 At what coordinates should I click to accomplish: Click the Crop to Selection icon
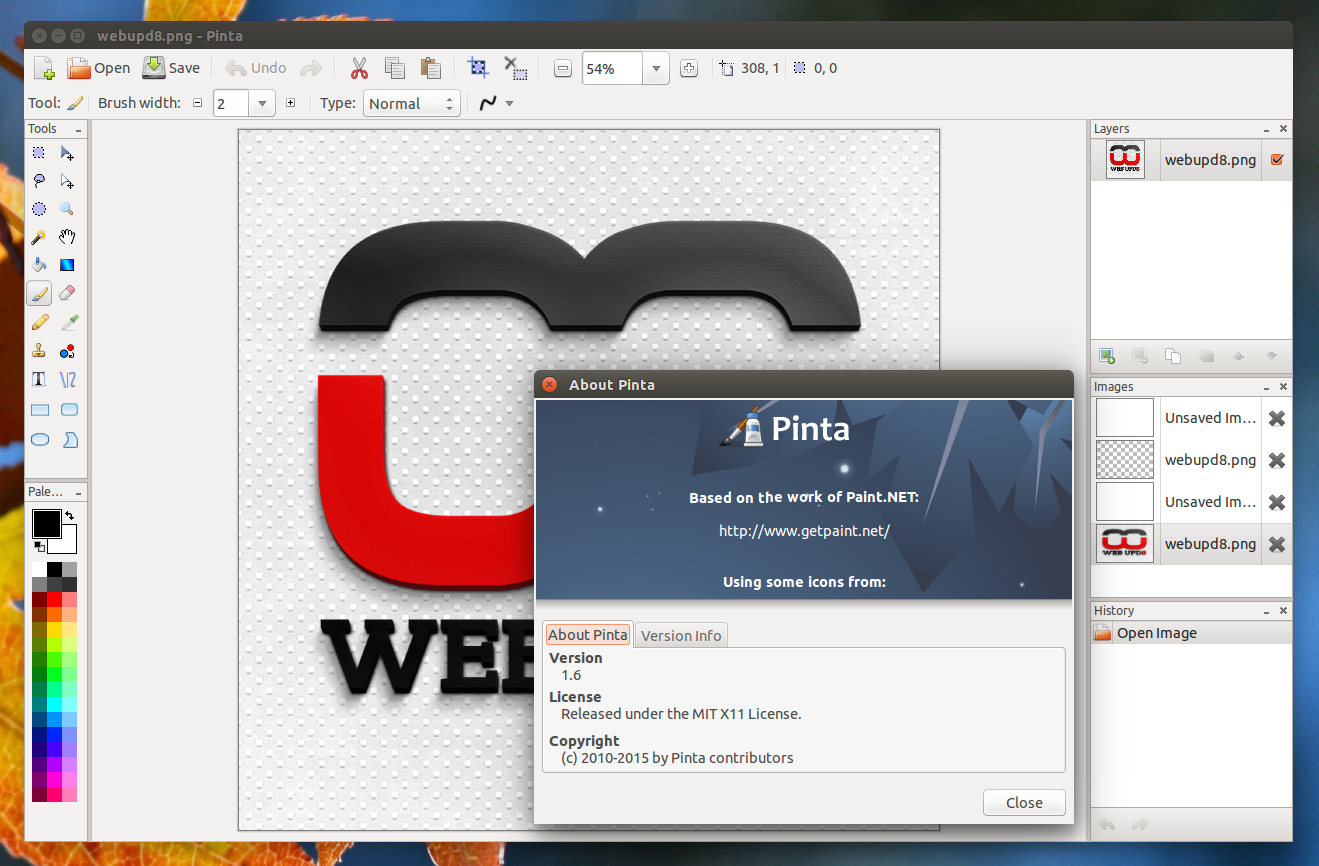point(479,68)
